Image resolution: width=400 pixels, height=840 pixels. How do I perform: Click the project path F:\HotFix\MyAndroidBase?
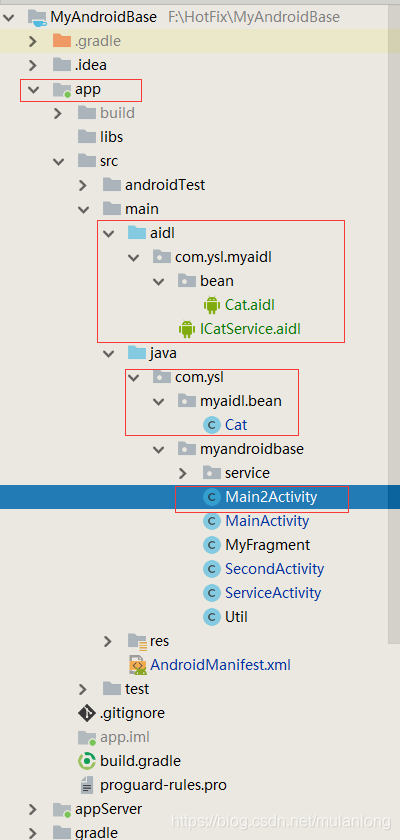pyautogui.click(x=254, y=17)
